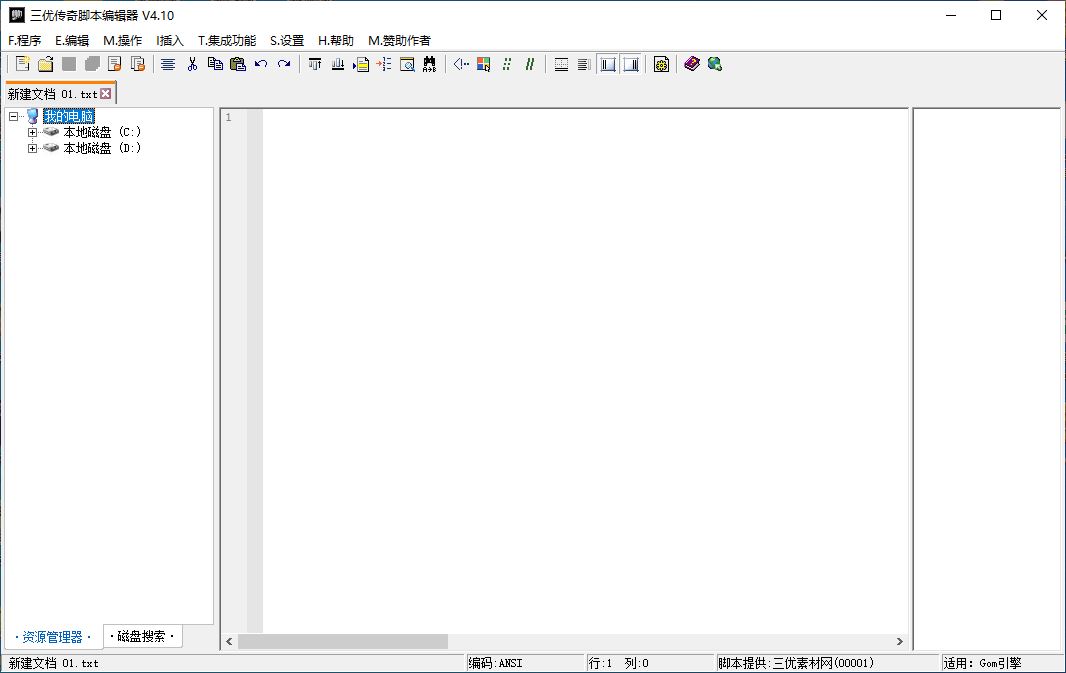
Task: Click the scissors cut icon
Action: (x=192, y=64)
